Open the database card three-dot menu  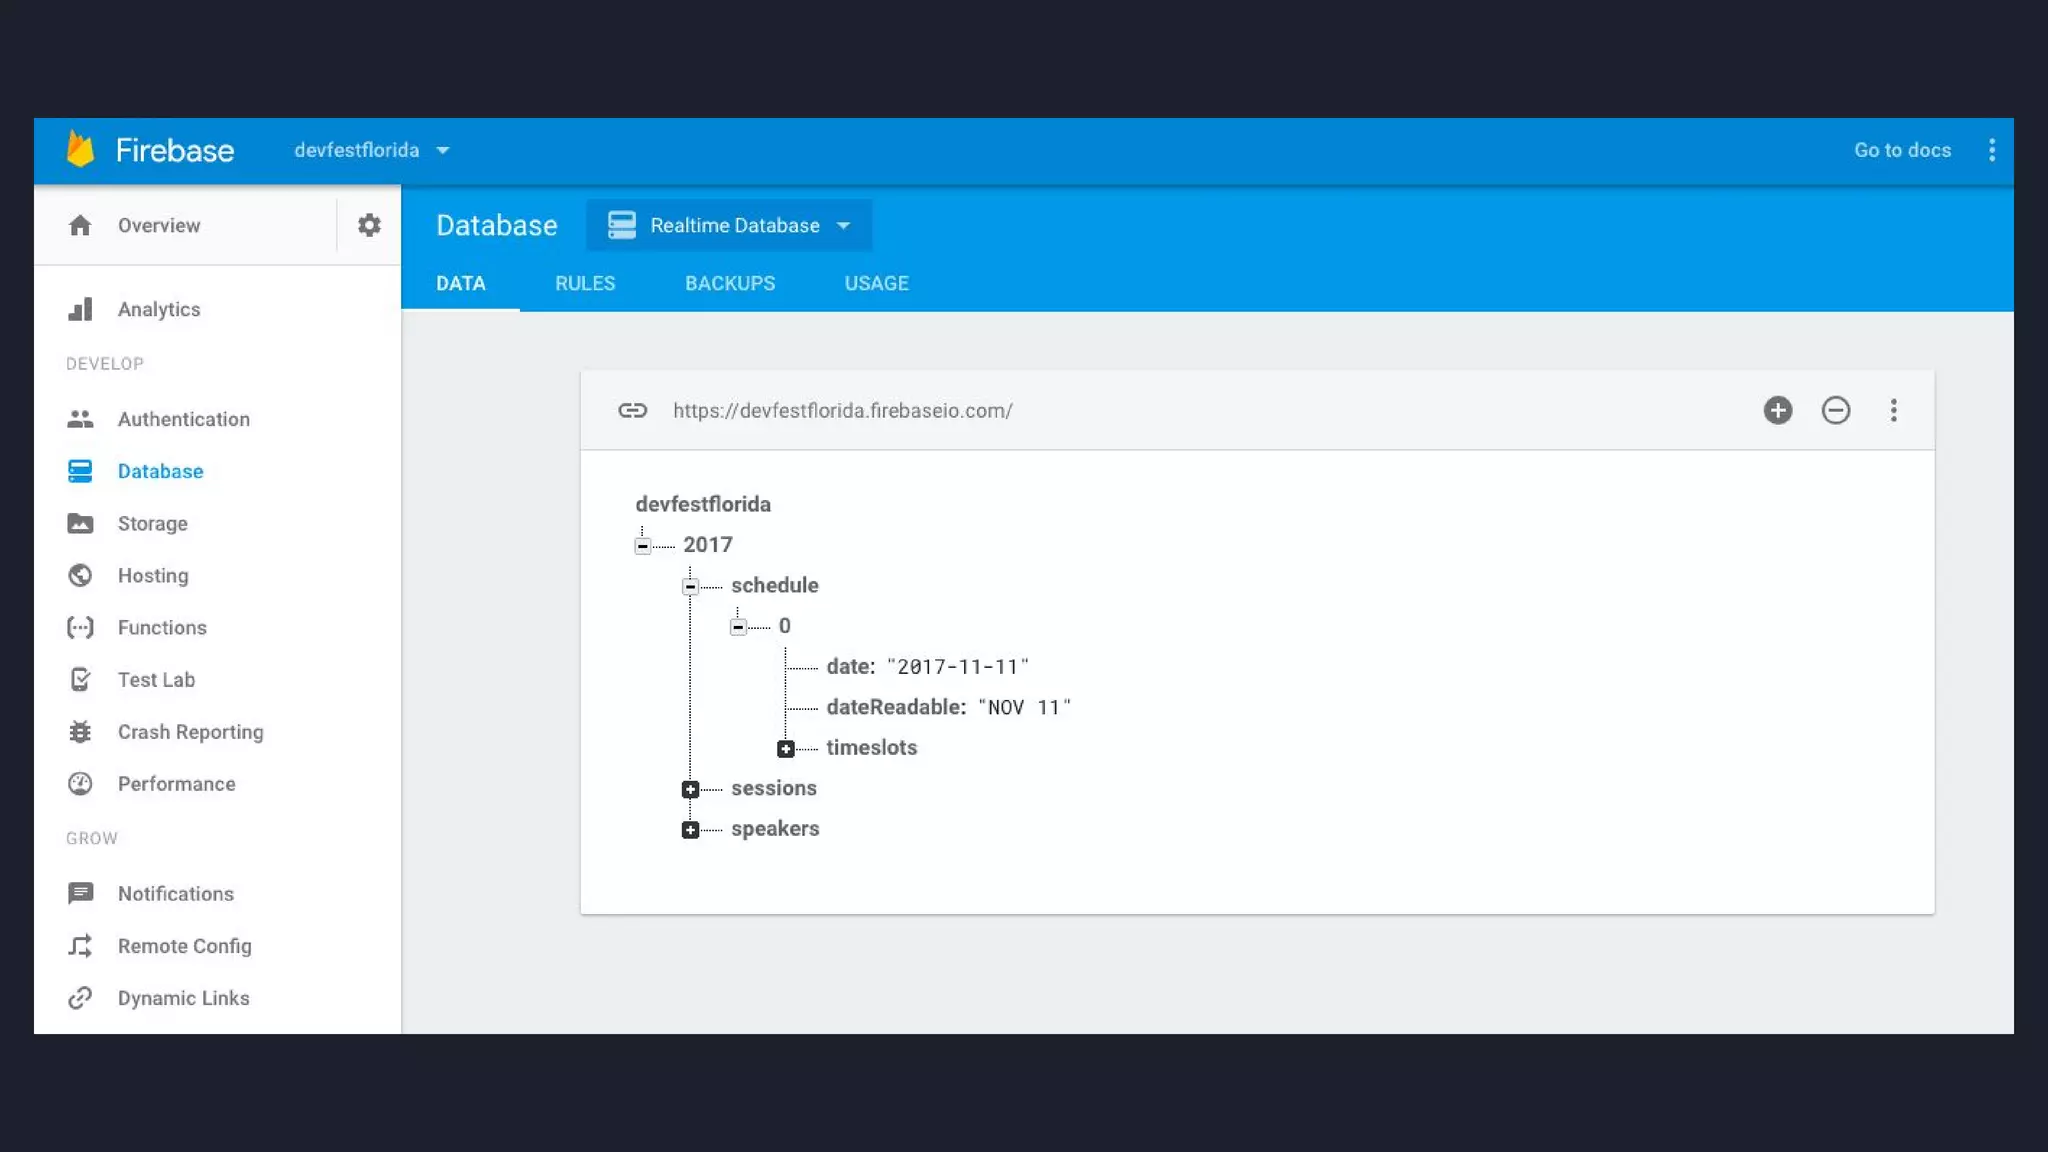1893,410
